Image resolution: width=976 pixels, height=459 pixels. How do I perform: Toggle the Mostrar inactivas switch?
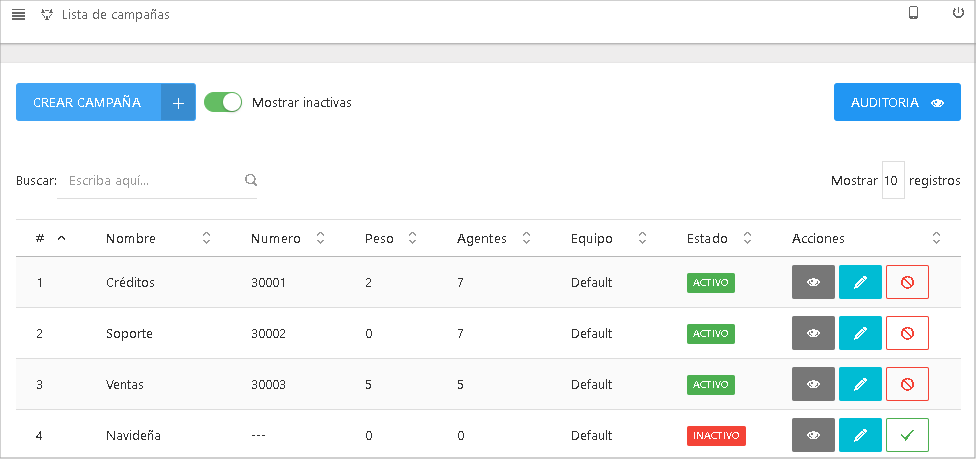tap(223, 102)
